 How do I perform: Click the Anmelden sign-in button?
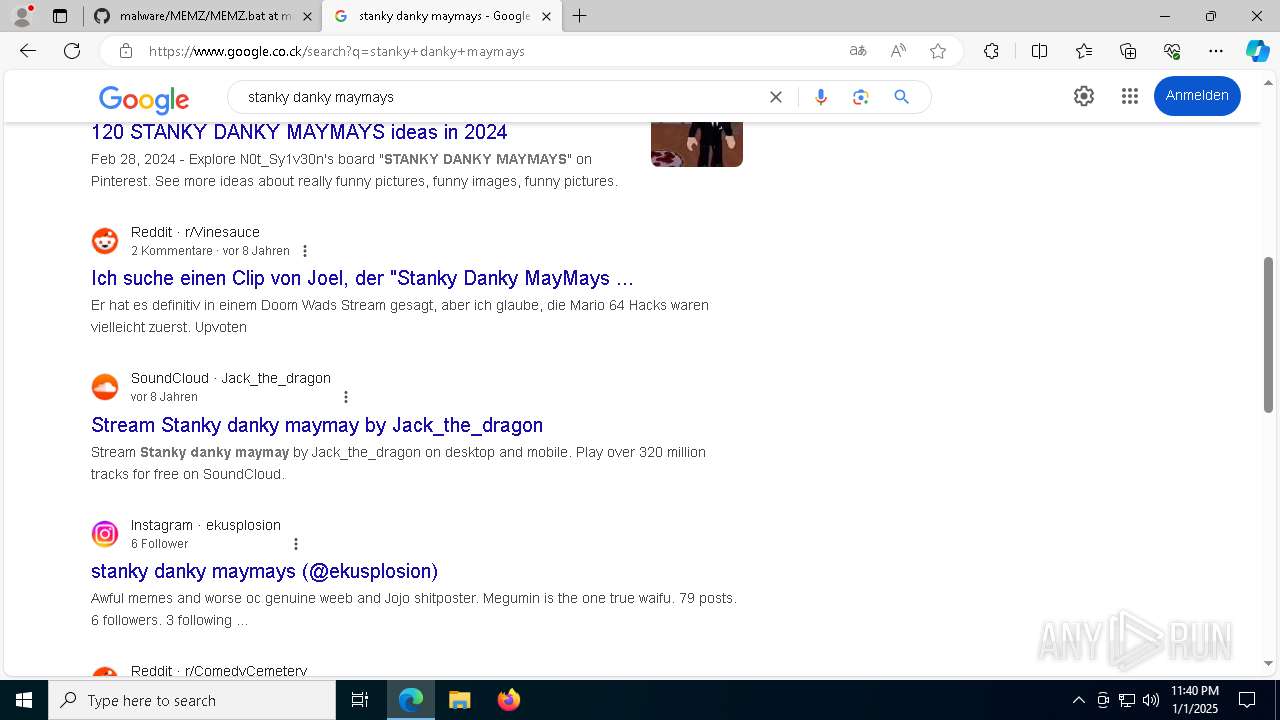[x=1197, y=96]
